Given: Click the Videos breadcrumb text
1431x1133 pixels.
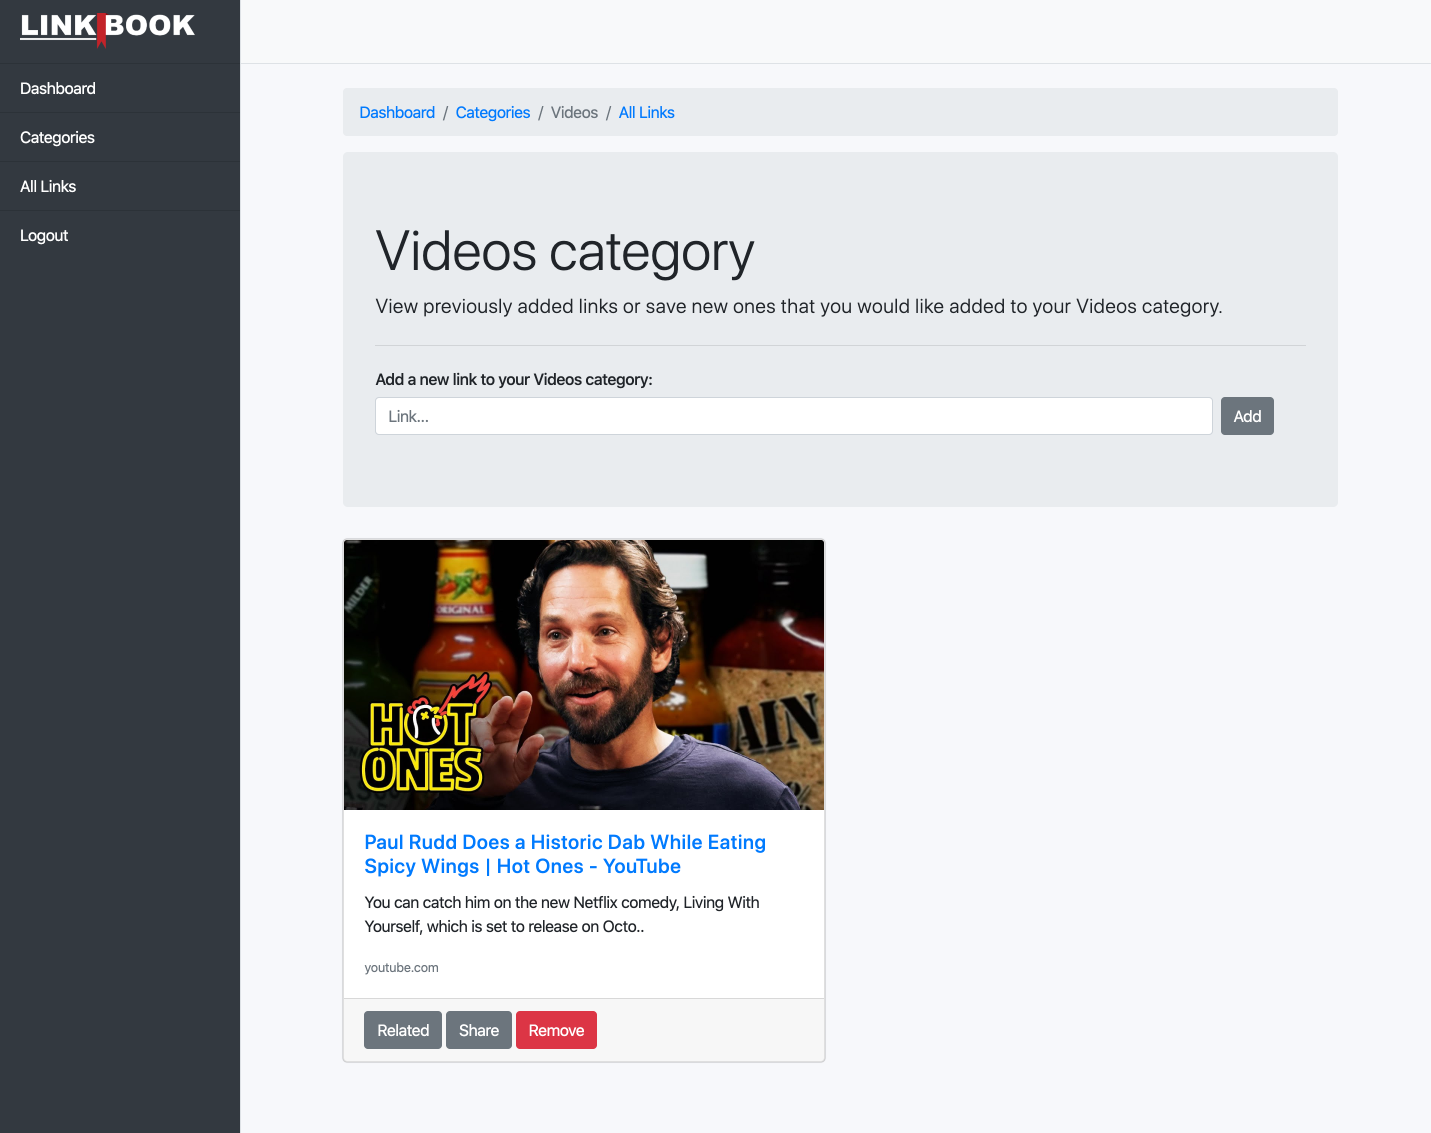Looking at the screenshot, I should click(x=574, y=112).
